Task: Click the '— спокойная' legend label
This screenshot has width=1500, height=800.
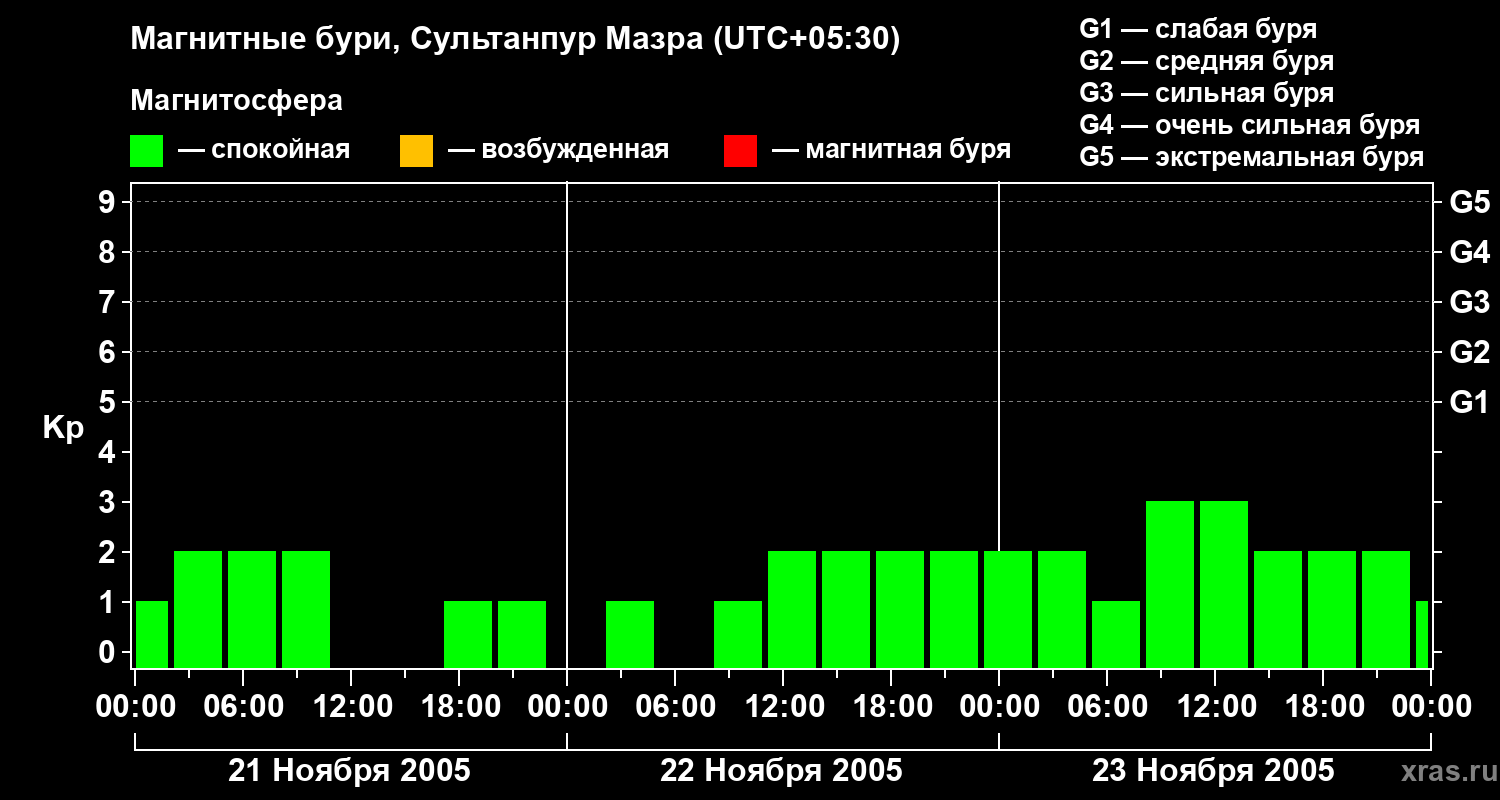Action: (x=264, y=151)
